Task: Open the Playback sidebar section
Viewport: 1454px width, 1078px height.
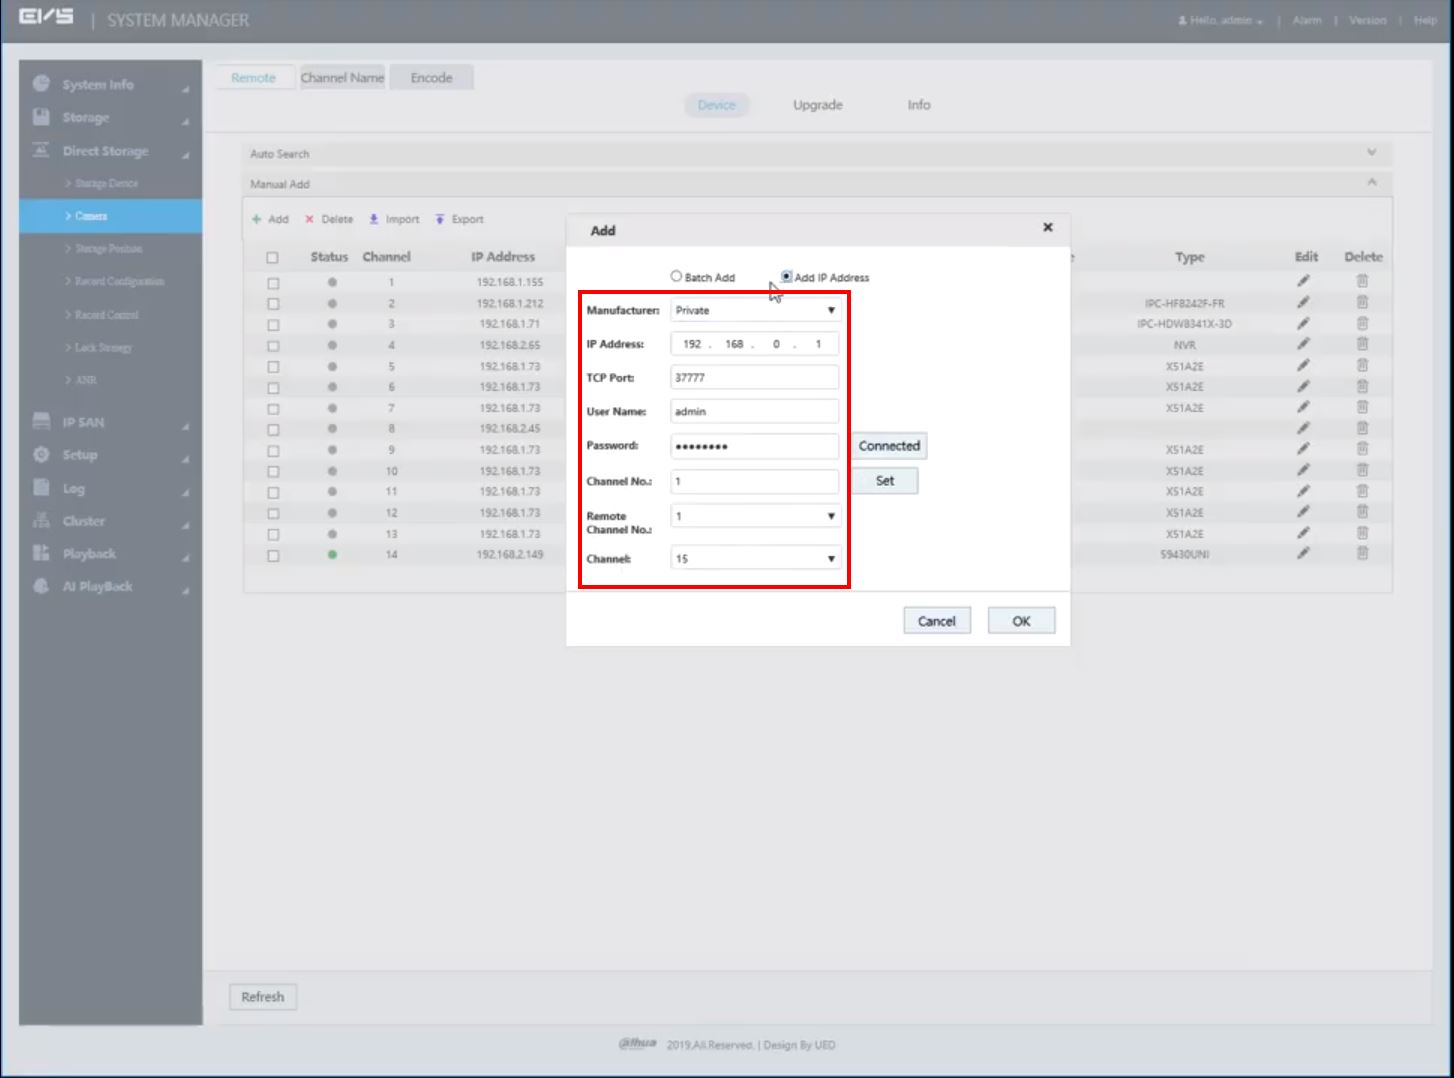Action: click(89, 554)
